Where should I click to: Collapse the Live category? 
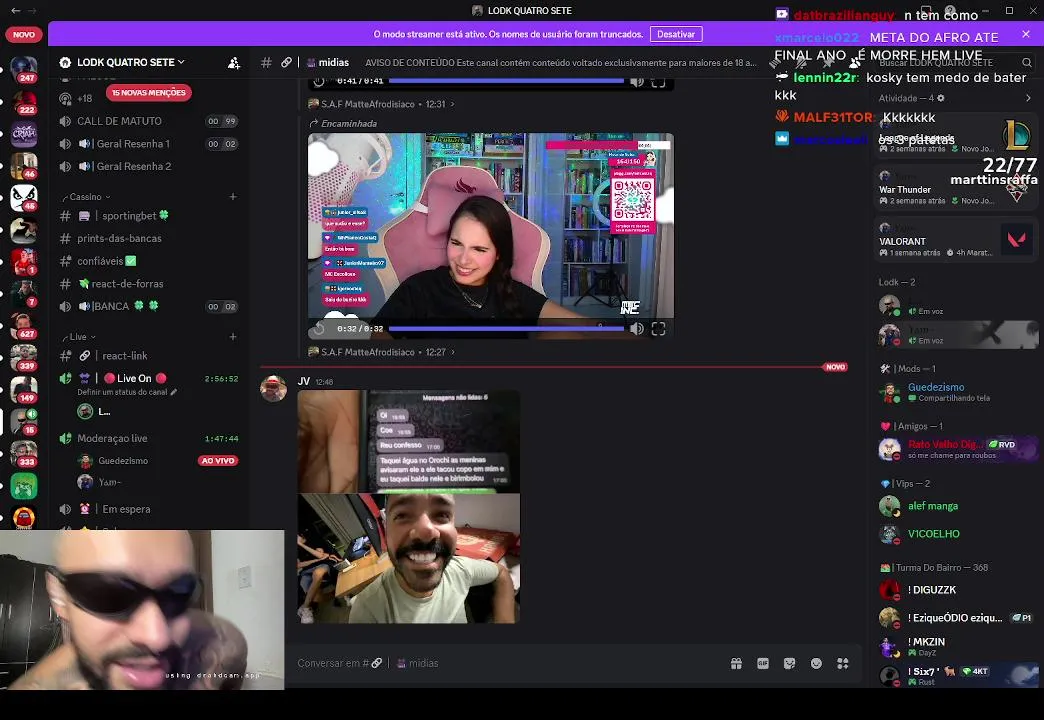pyautogui.click(x=79, y=337)
